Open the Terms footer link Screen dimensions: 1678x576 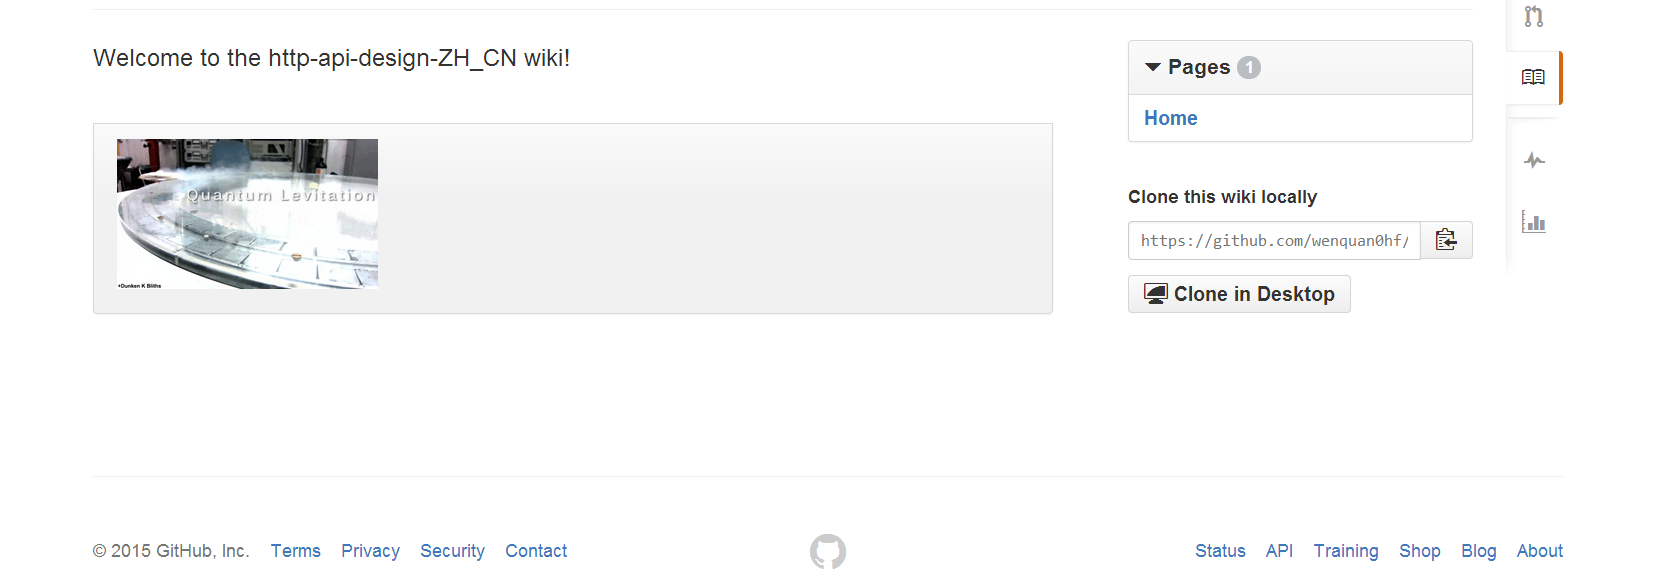click(x=295, y=551)
